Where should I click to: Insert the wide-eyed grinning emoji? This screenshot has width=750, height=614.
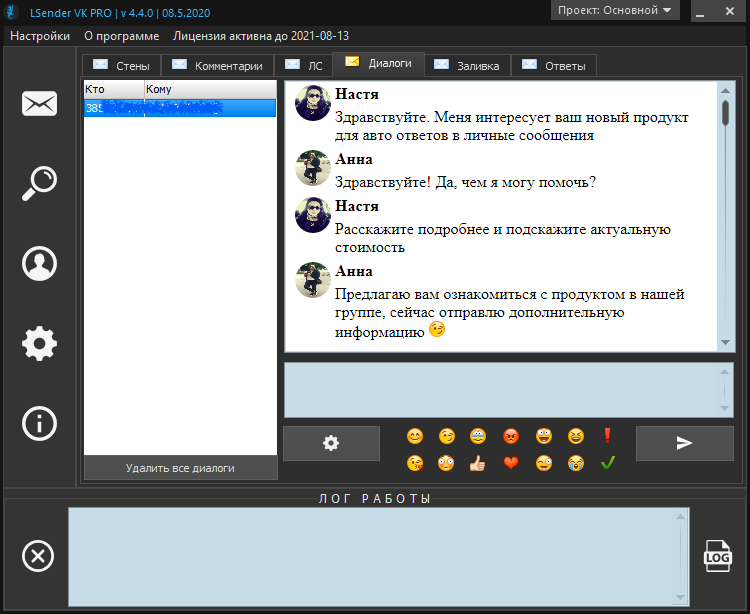[544, 436]
